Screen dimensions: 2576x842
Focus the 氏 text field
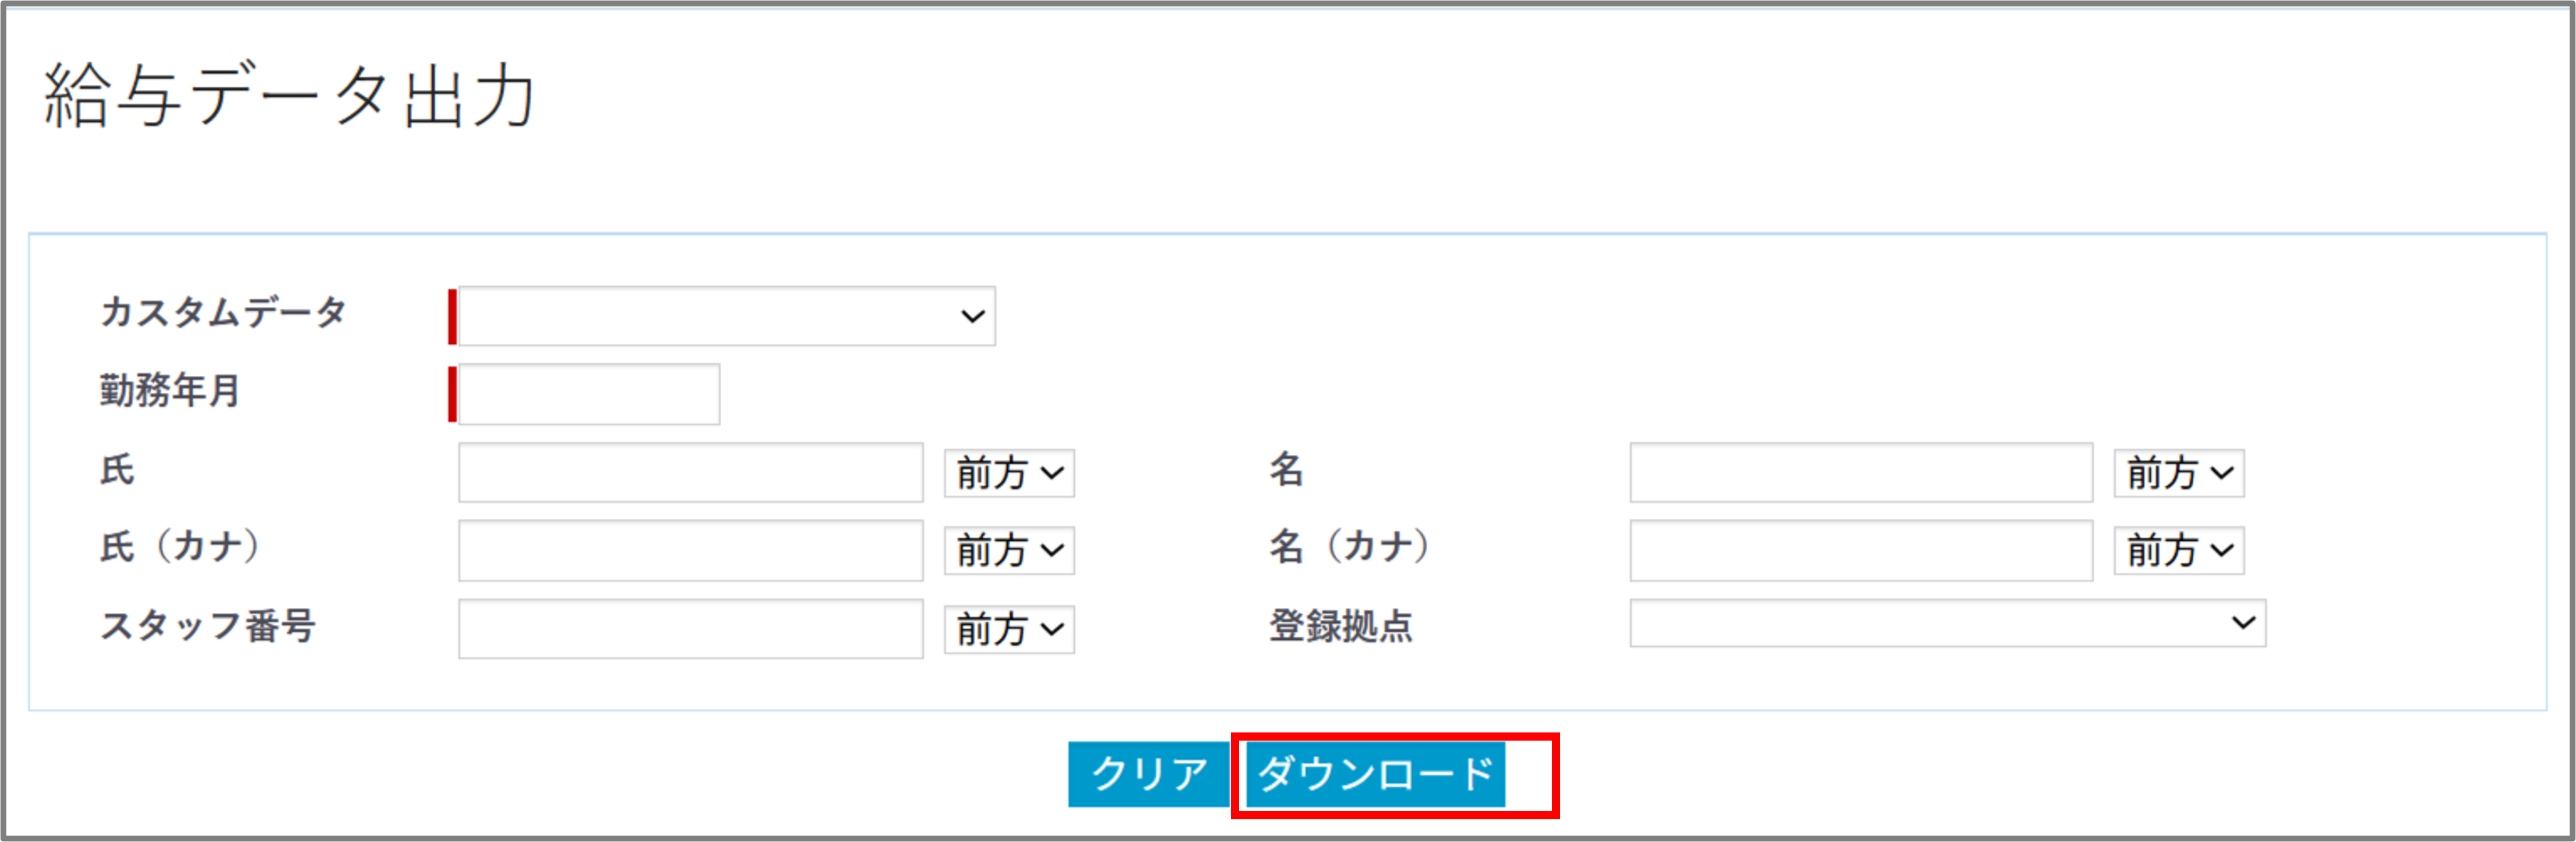tap(690, 472)
